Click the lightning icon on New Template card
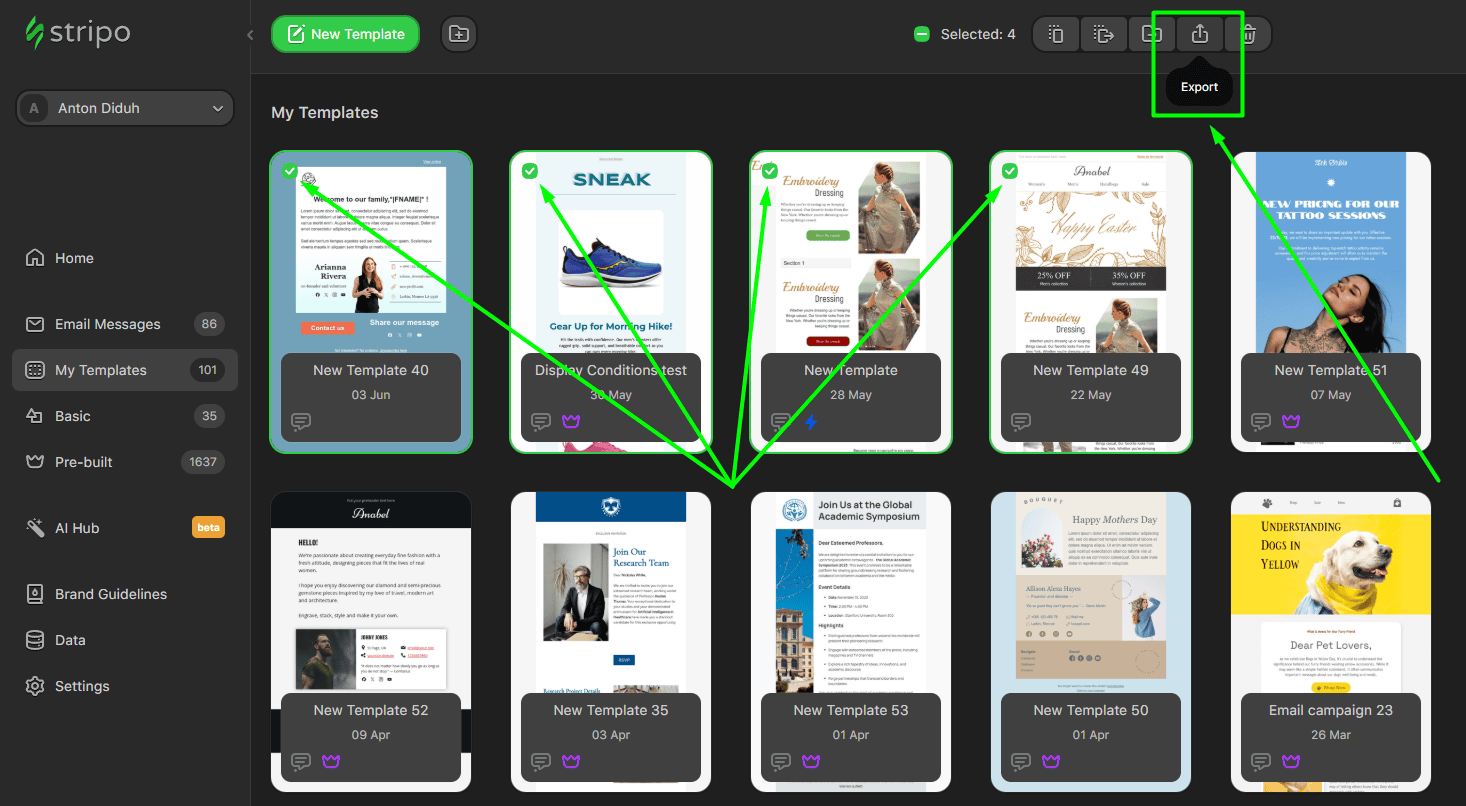The image size is (1466, 806). (x=810, y=422)
